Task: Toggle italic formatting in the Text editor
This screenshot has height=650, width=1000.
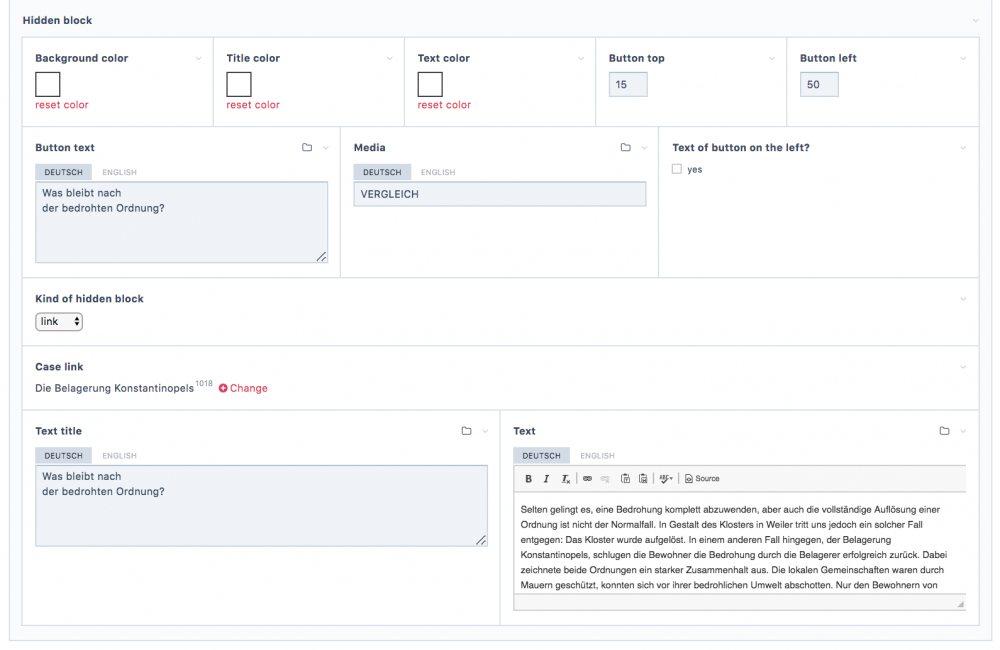Action: 546,479
